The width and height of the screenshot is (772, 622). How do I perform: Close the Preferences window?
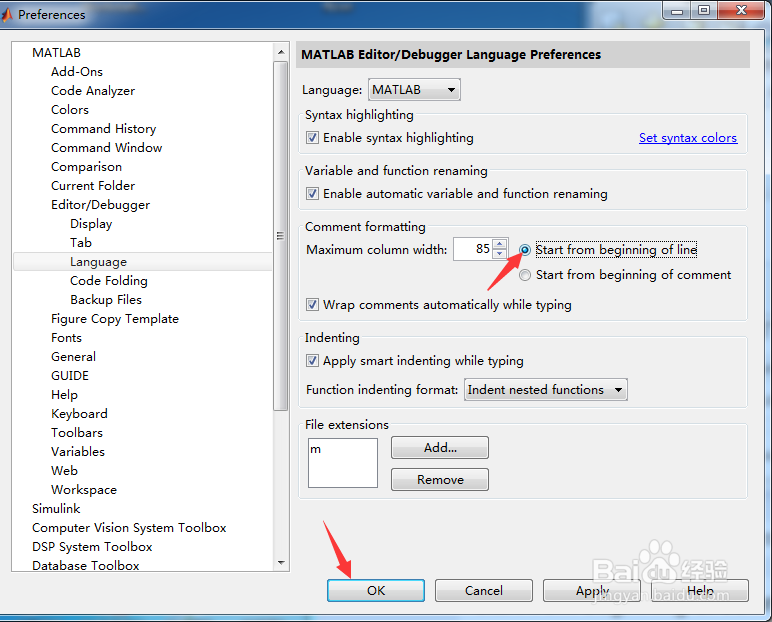click(x=741, y=11)
